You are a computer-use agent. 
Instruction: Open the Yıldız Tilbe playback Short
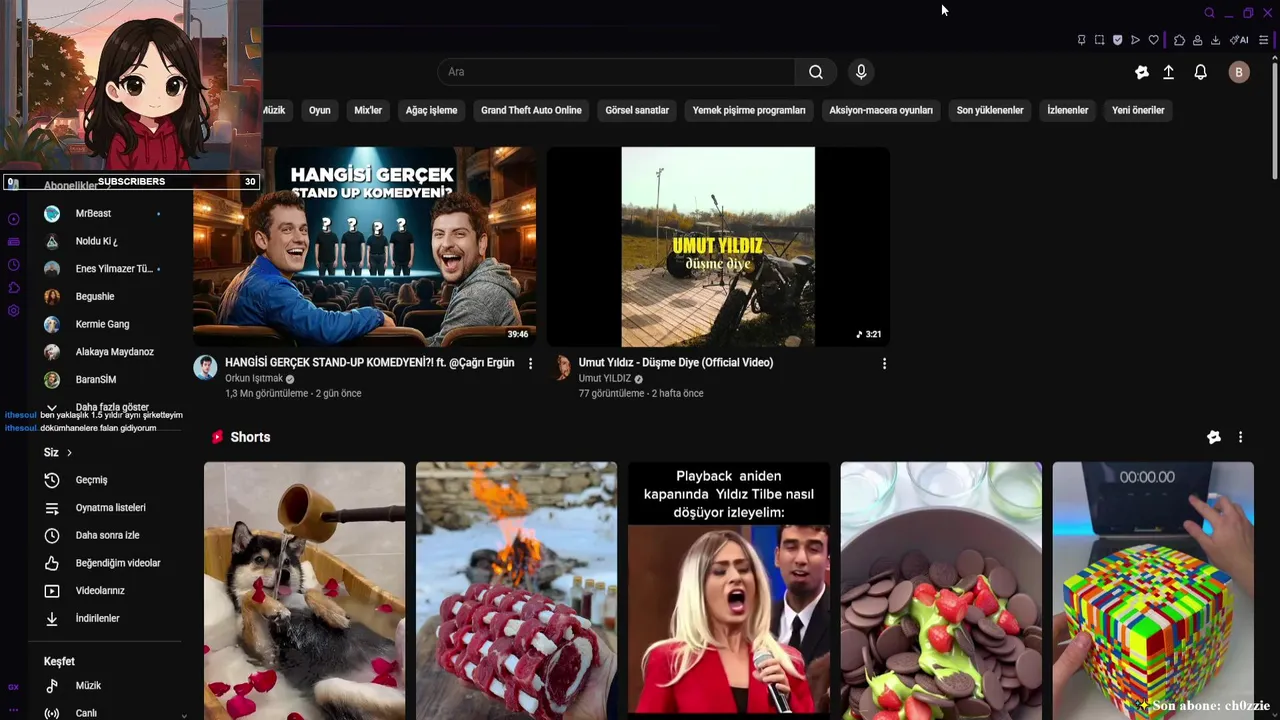click(729, 590)
